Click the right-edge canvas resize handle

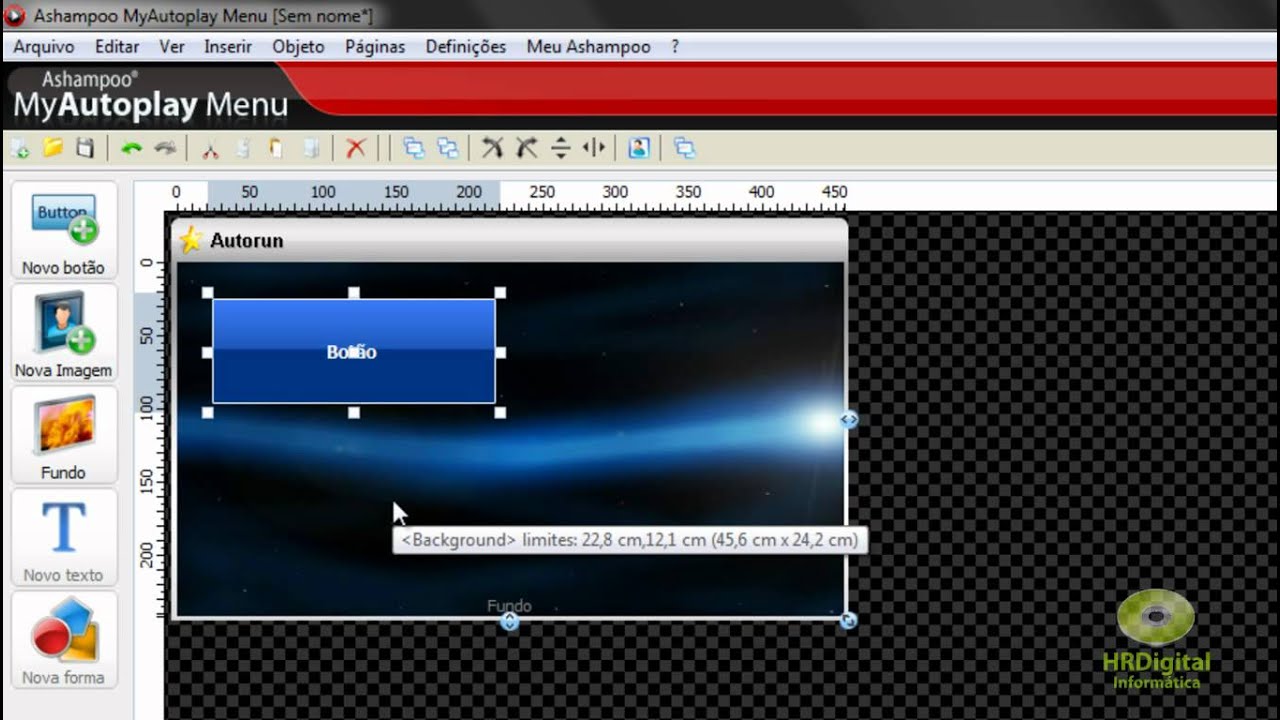849,420
